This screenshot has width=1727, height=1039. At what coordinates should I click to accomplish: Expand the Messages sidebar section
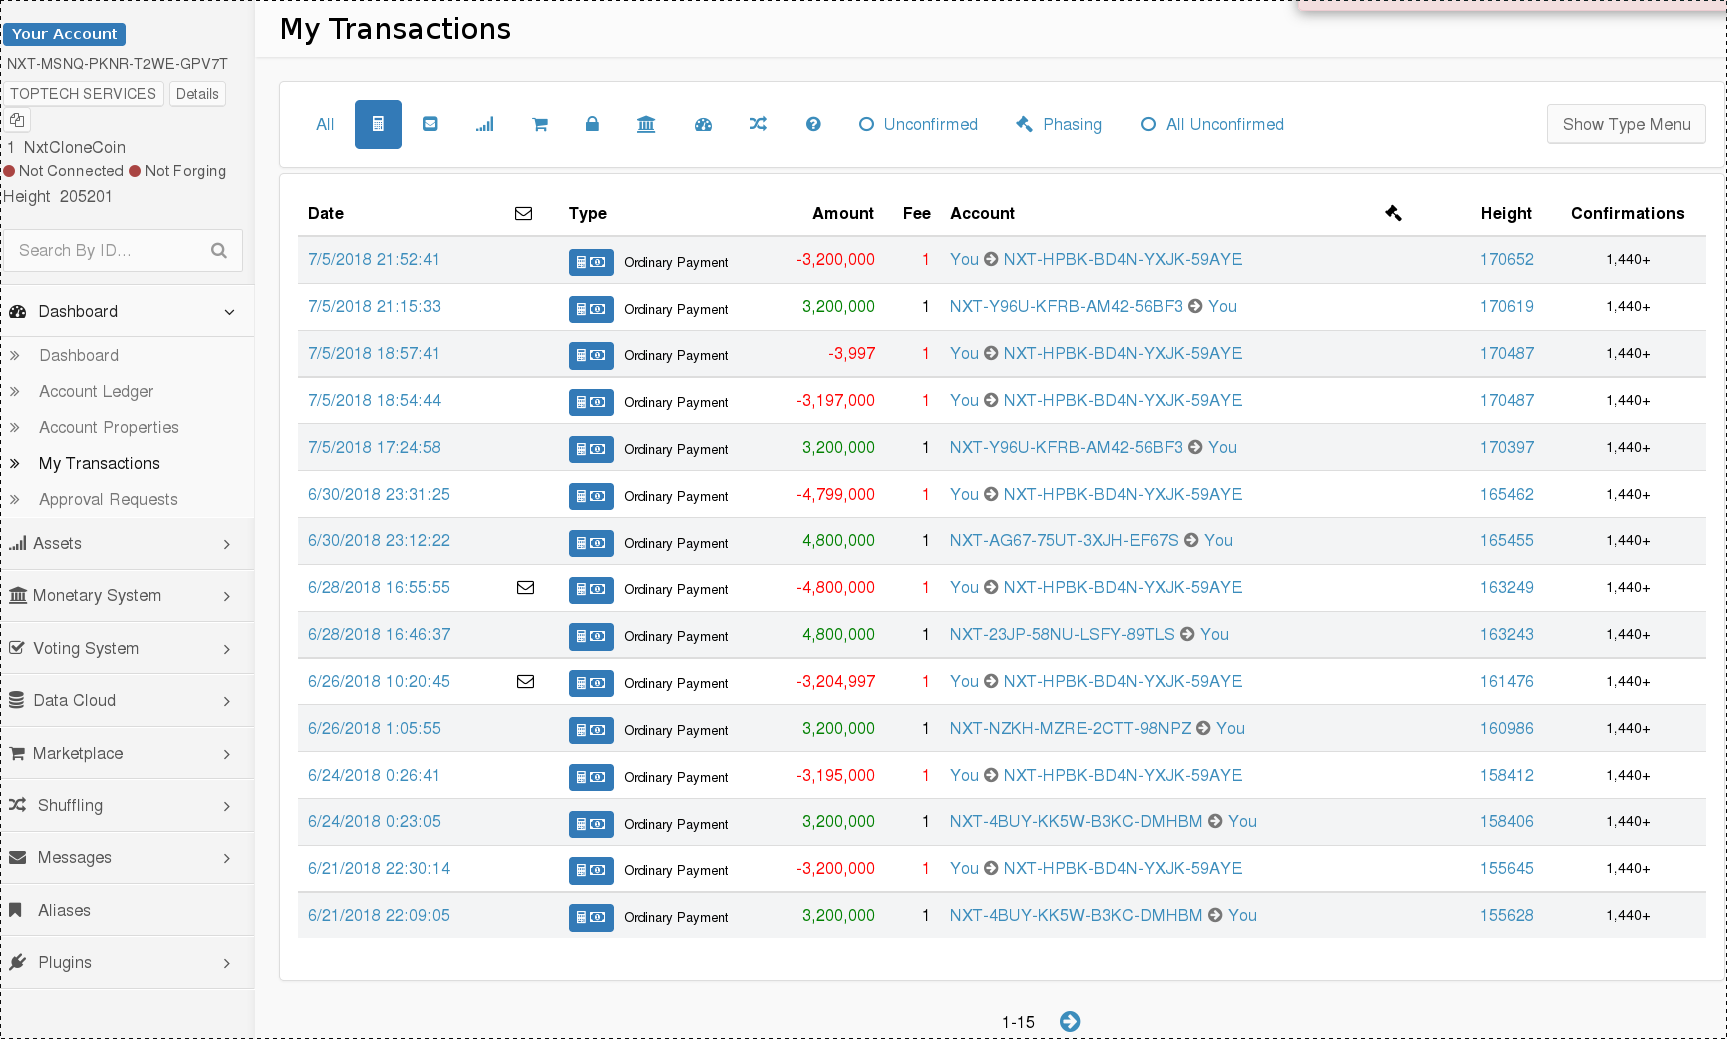pos(127,857)
